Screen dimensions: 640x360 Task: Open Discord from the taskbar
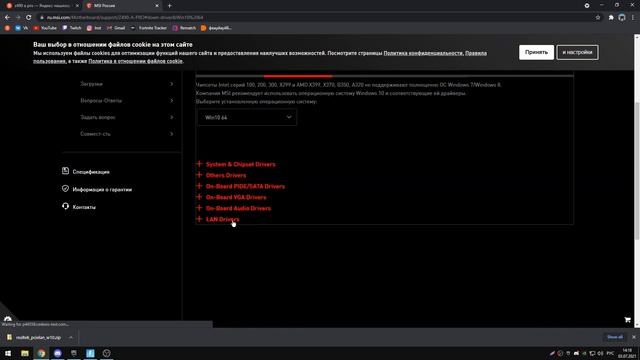(x=58, y=353)
